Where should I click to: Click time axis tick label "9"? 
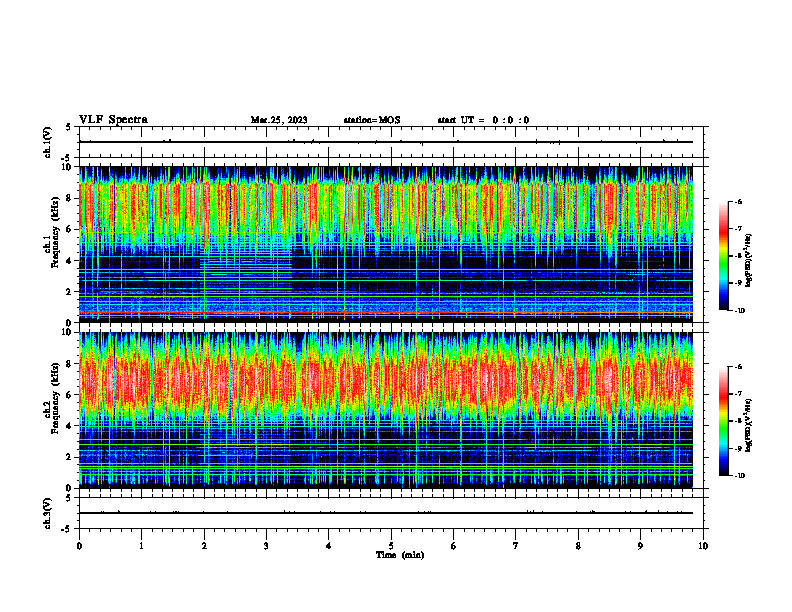pyautogui.click(x=640, y=546)
